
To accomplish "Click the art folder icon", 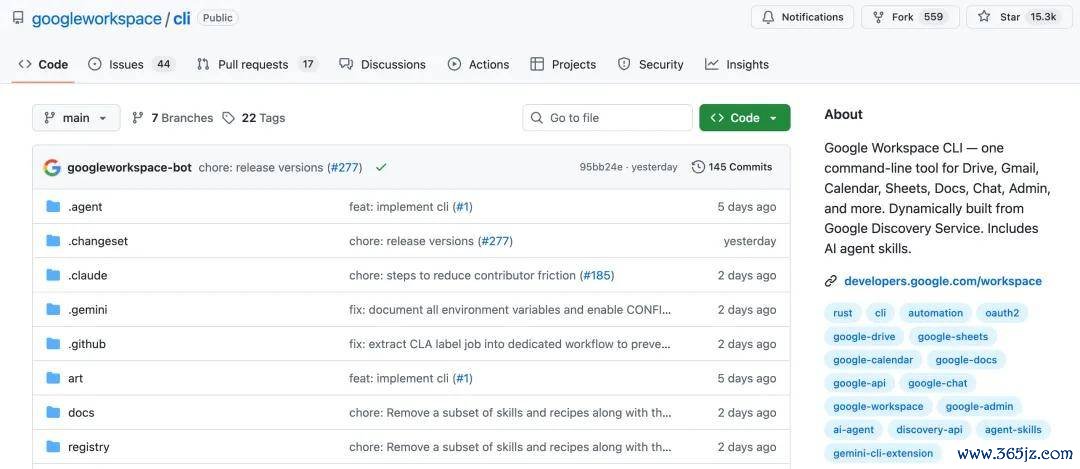I will (x=53, y=378).
